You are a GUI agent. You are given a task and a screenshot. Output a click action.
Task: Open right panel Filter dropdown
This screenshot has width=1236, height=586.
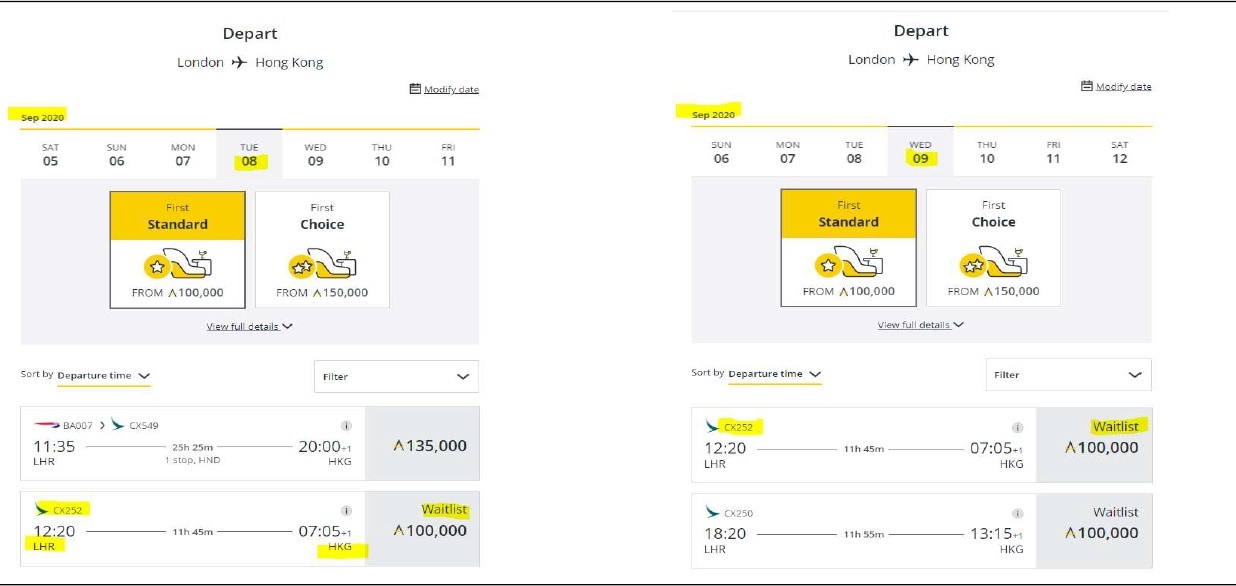pos(1068,374)
